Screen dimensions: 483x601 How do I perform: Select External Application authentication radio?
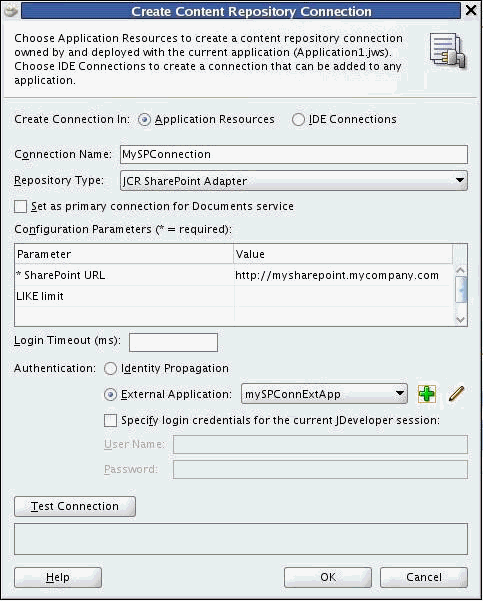[110, 394]
